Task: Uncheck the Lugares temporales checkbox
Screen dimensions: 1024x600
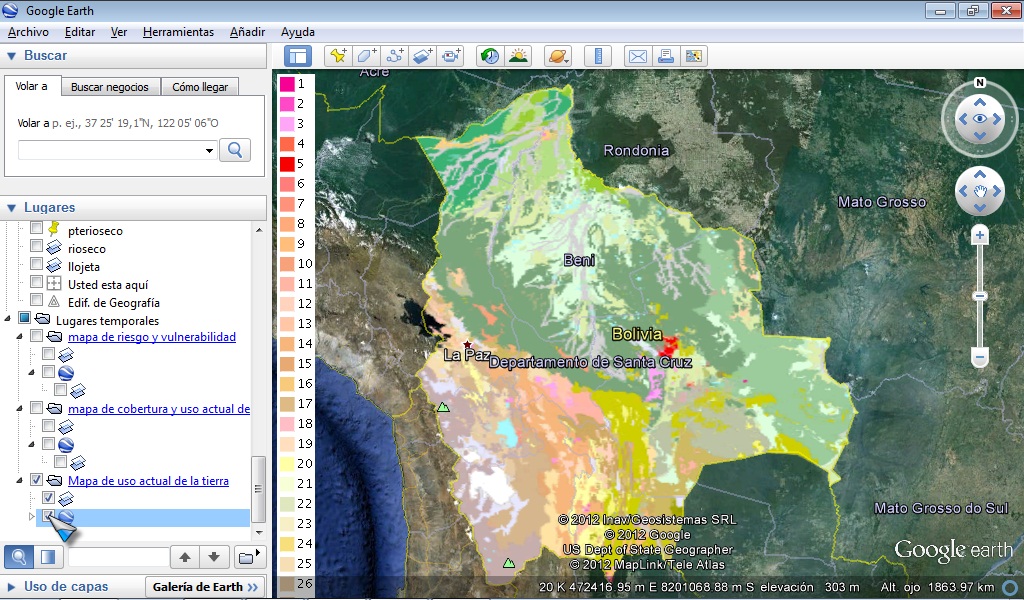Action: 23,319
